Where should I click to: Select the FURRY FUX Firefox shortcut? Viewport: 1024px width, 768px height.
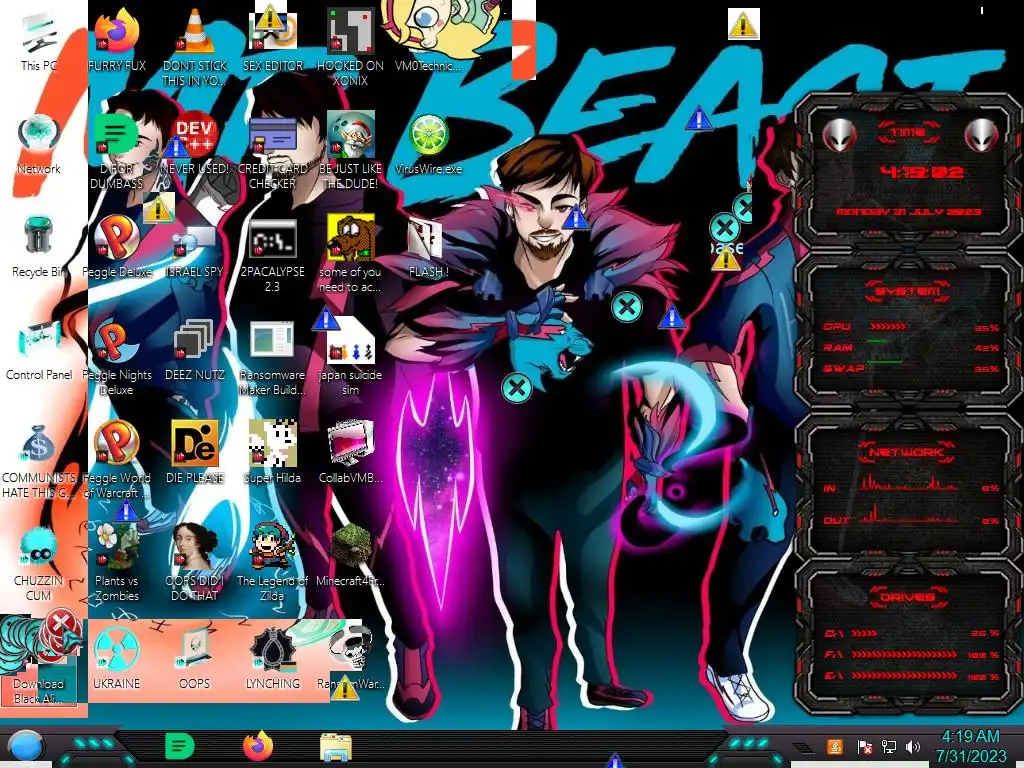coord(117,40)
